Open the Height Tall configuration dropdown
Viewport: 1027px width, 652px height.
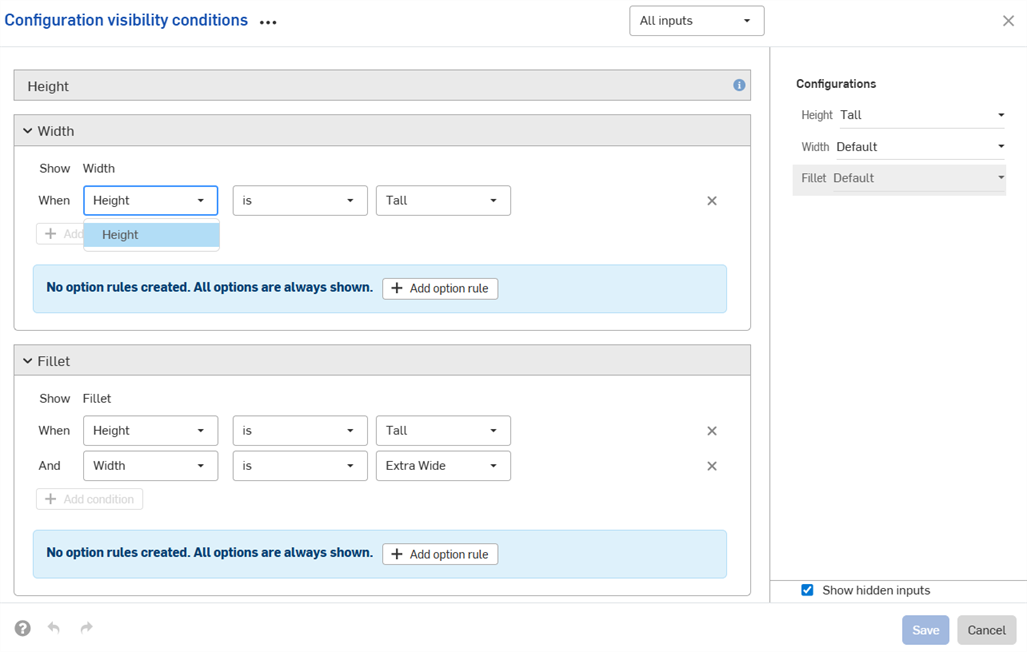[922, 115]
